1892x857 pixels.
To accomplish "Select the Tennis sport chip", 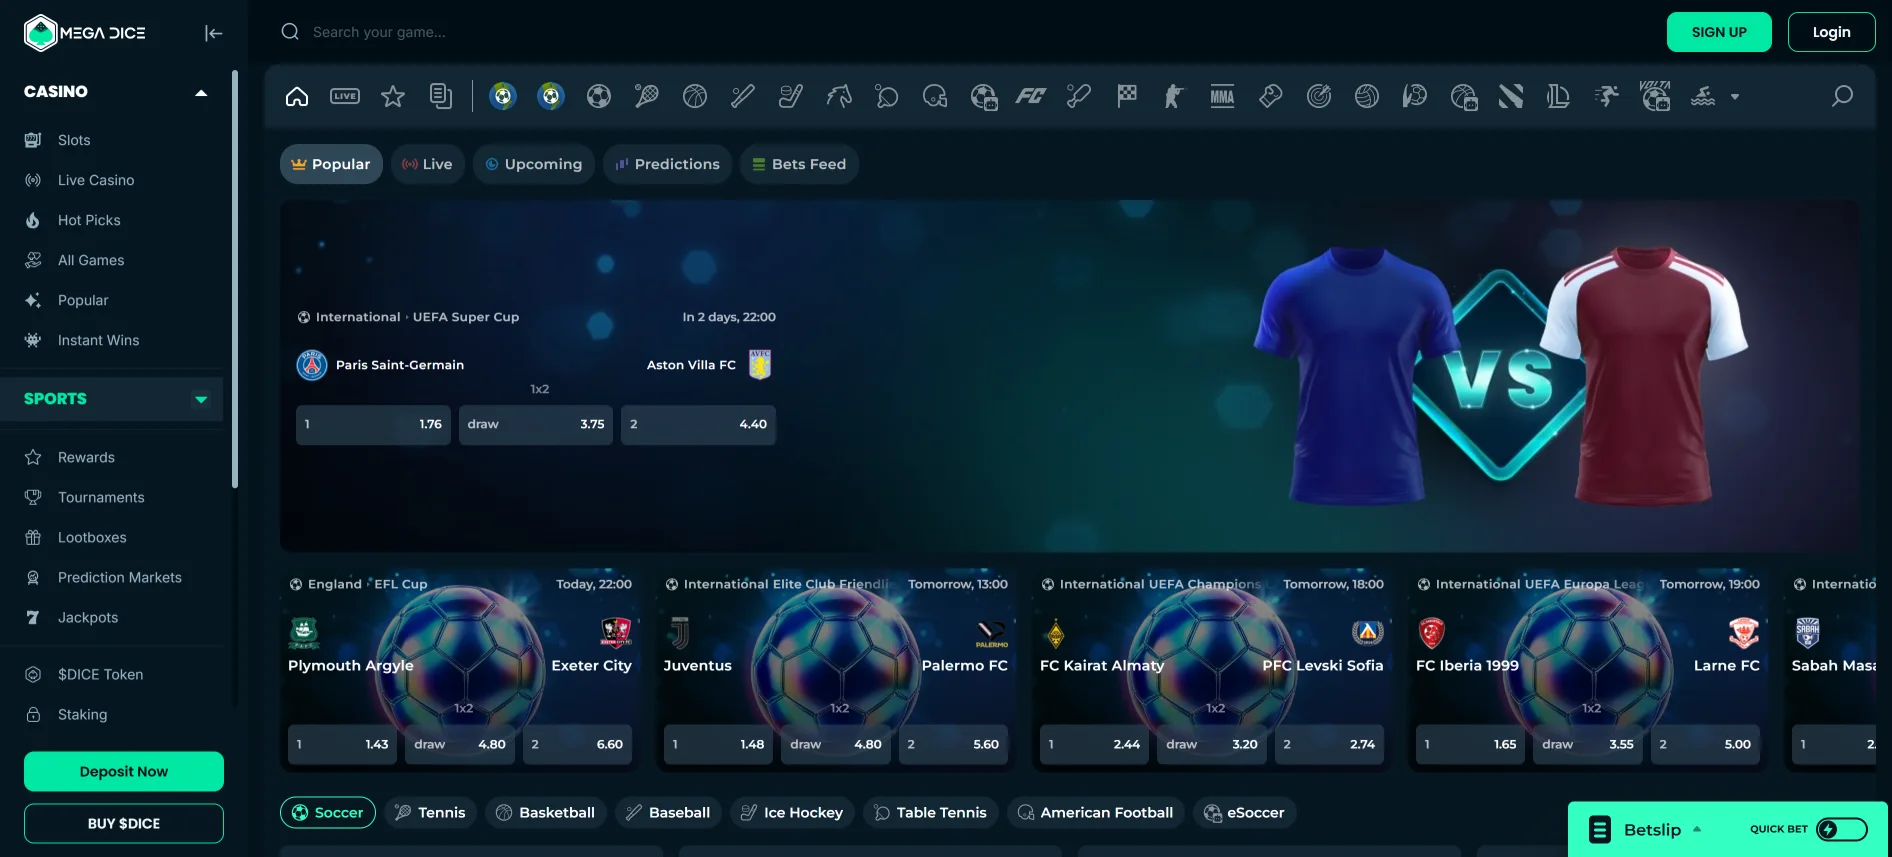I will pyautogui.click(x=430, y=813).
